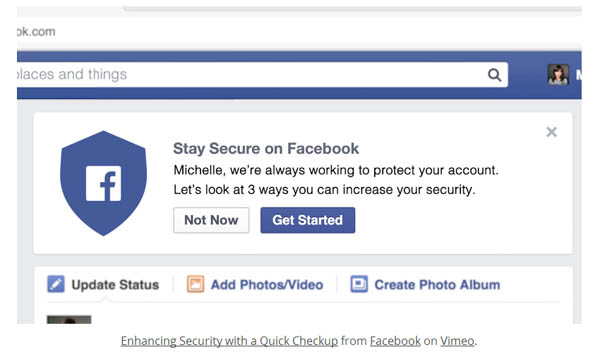Image resolution: width=600 pixels, height=364 pixels.
Task: Follow the Facebook link in the caption
Action: click(x=395, y=341)
